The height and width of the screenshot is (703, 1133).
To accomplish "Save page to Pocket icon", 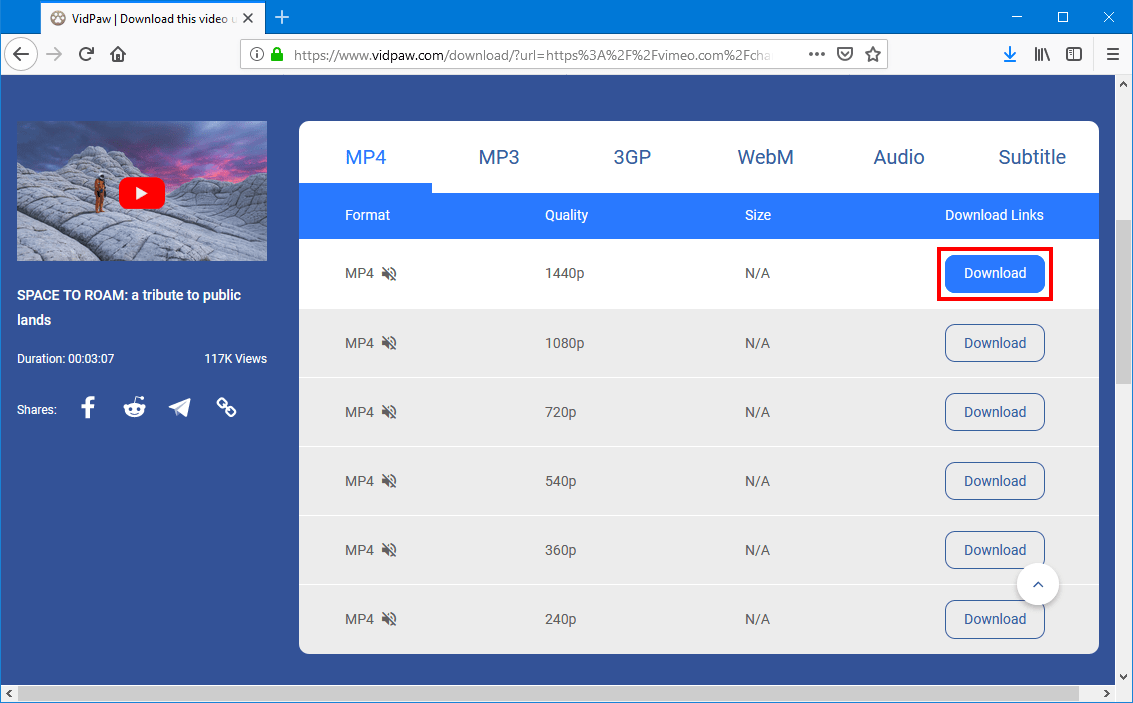I will coord(845,54).
